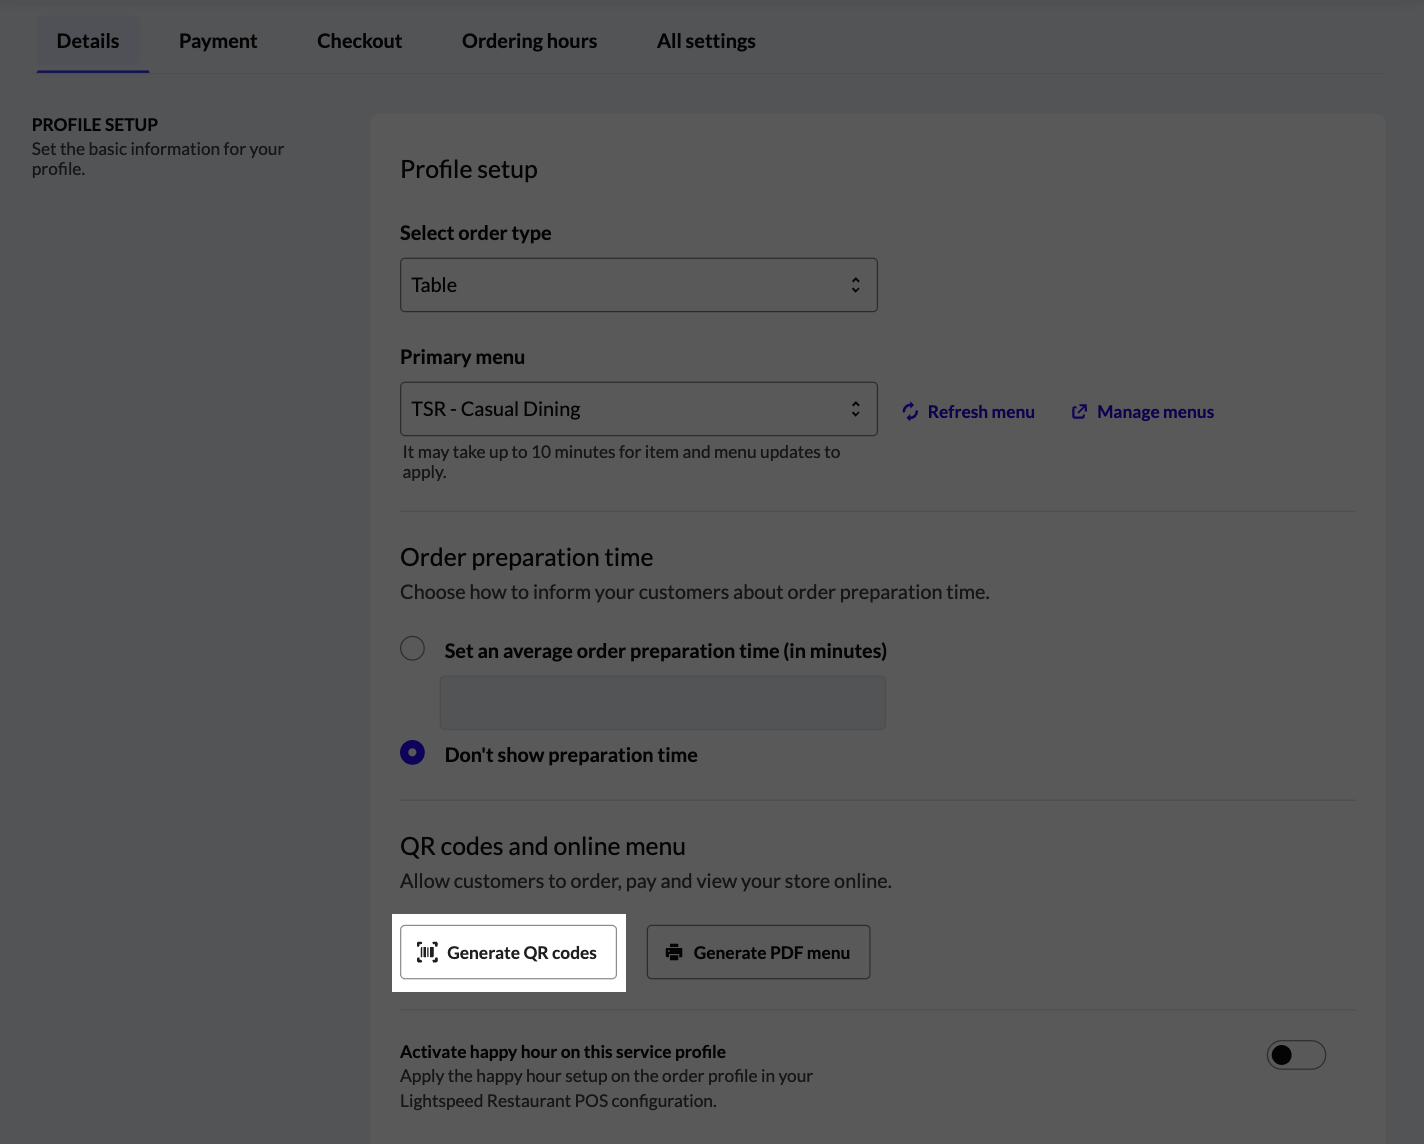
Task: Click the Generate QR codes button
Action: [x=508, y=952]
